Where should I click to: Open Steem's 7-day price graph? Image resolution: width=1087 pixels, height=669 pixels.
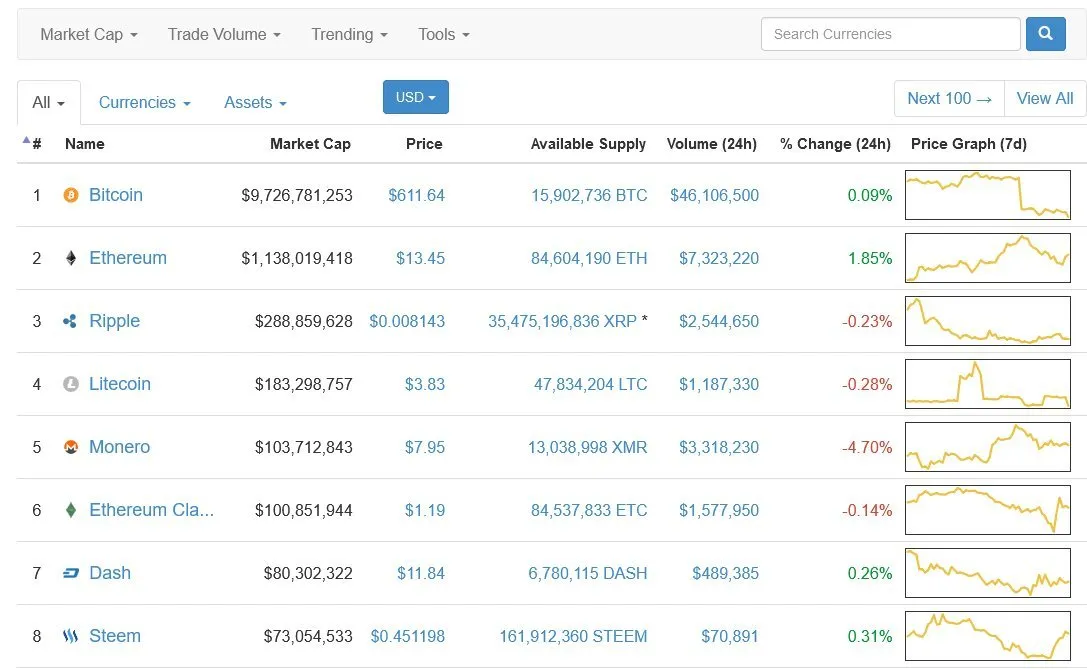[x=988, y=636]
